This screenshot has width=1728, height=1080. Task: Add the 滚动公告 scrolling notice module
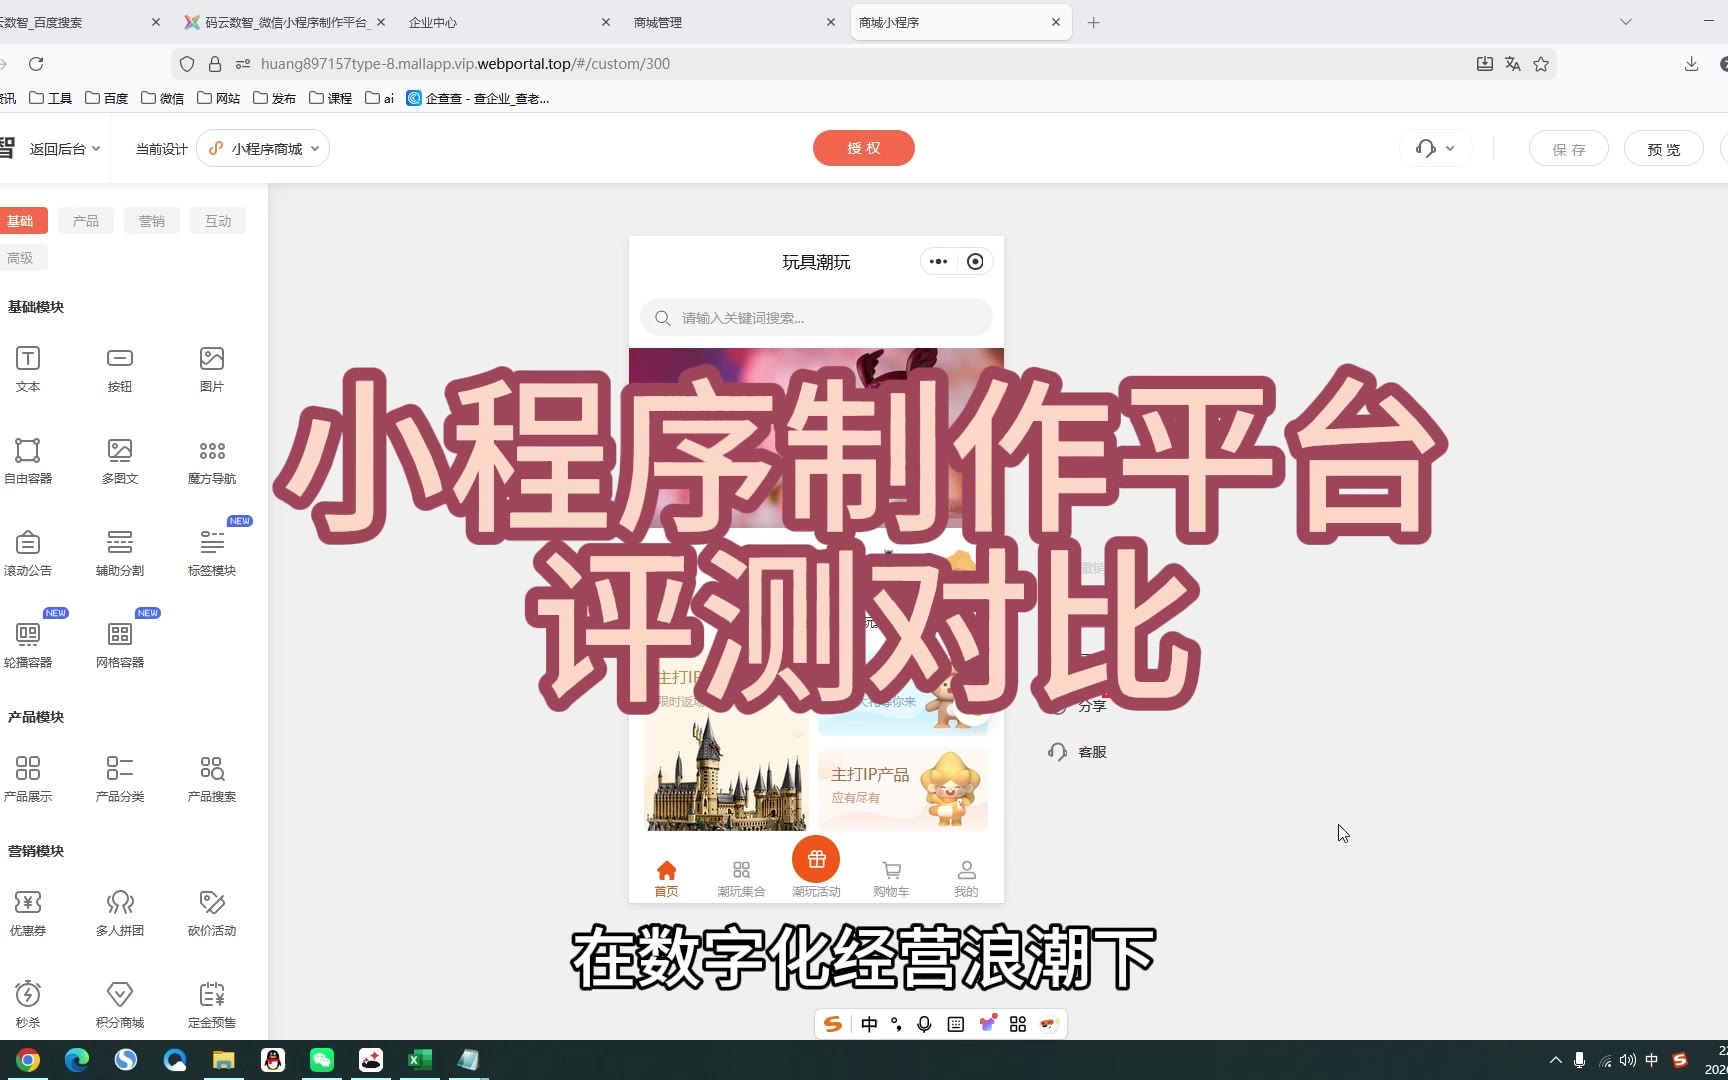coord(28,552)
